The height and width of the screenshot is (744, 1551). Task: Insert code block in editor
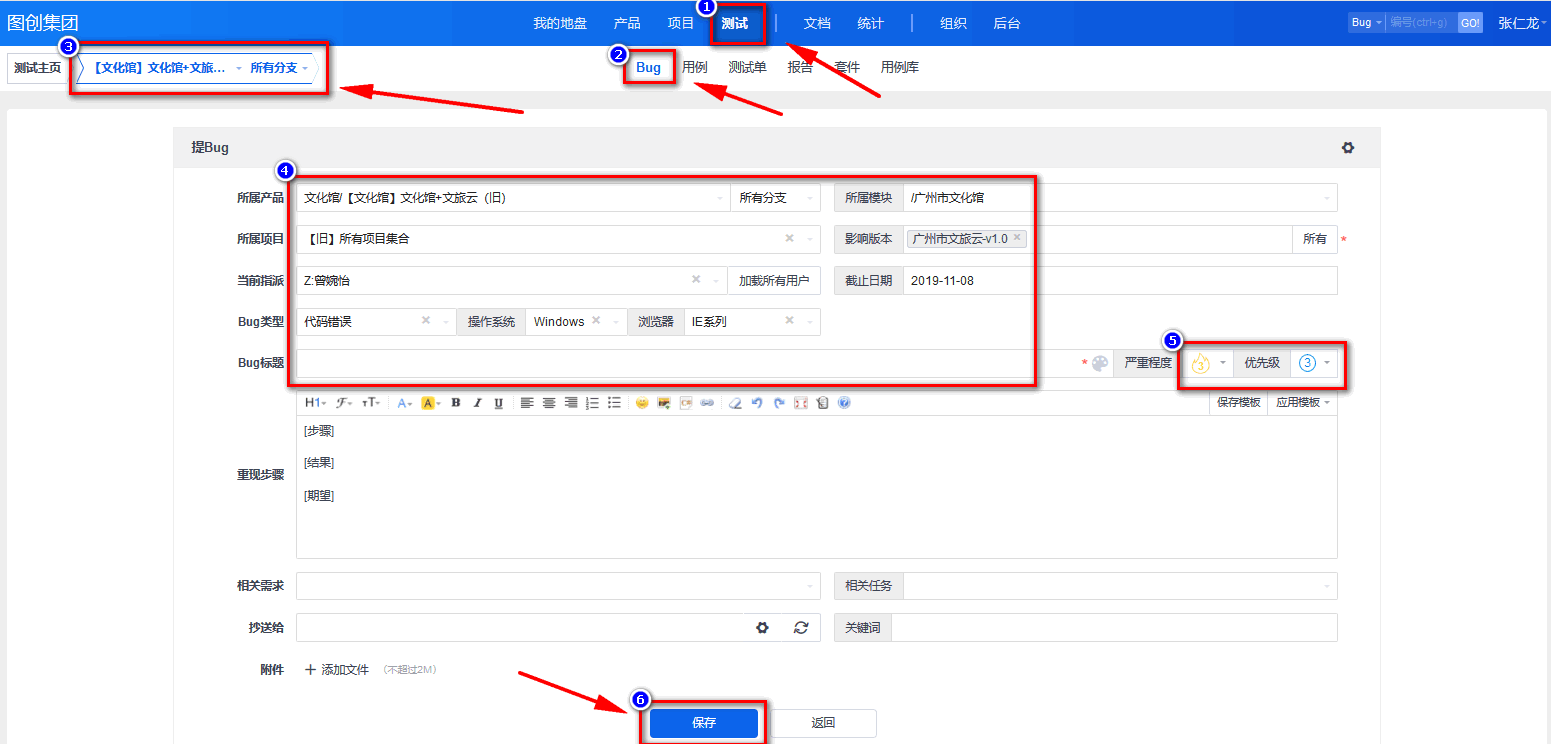[x=686, y=403]
